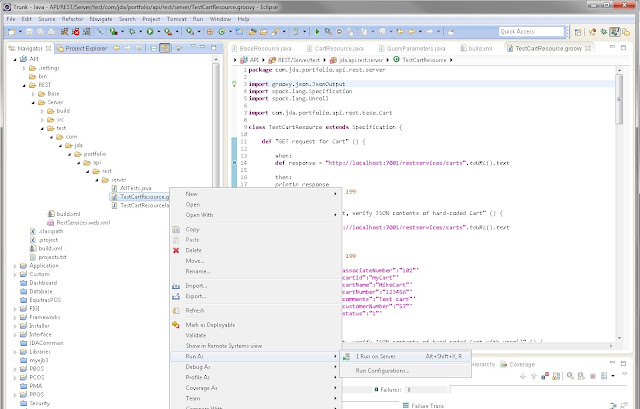Click the Open Perspective icon beside Quick Access
Viewport: 640px width, 409px height.
578,31
